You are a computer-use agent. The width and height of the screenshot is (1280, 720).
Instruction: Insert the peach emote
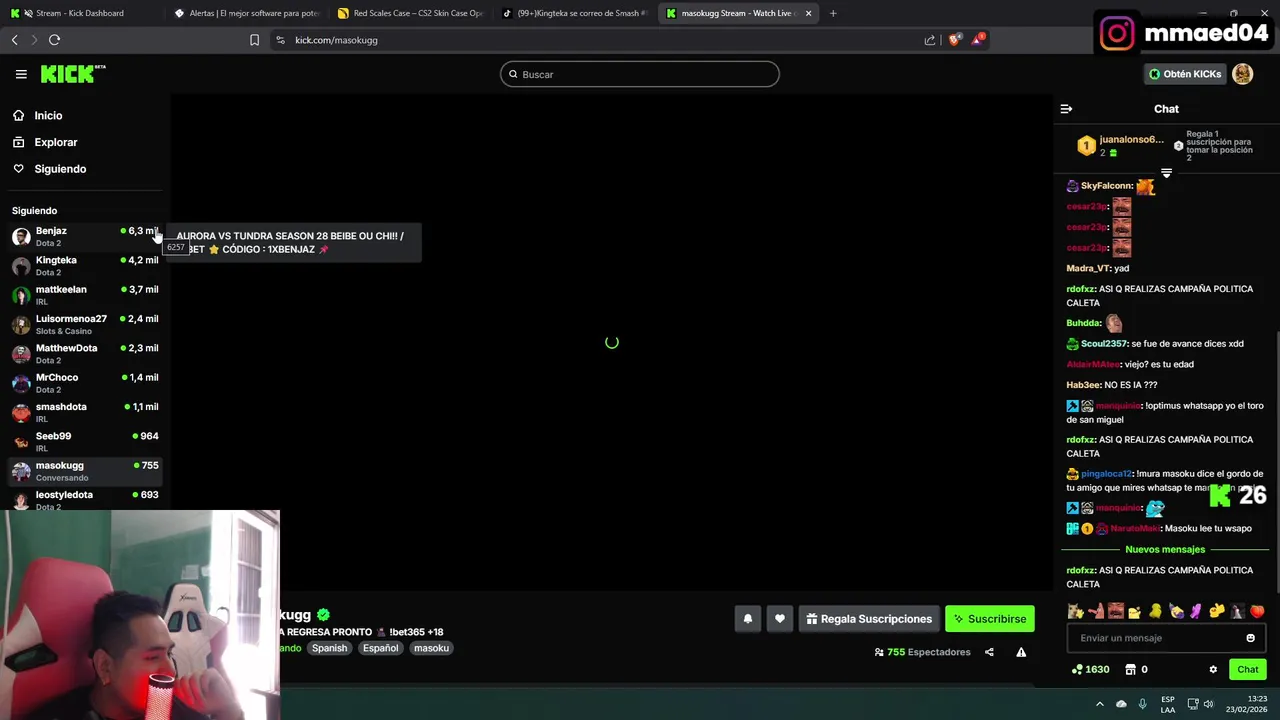(1257, 611)
